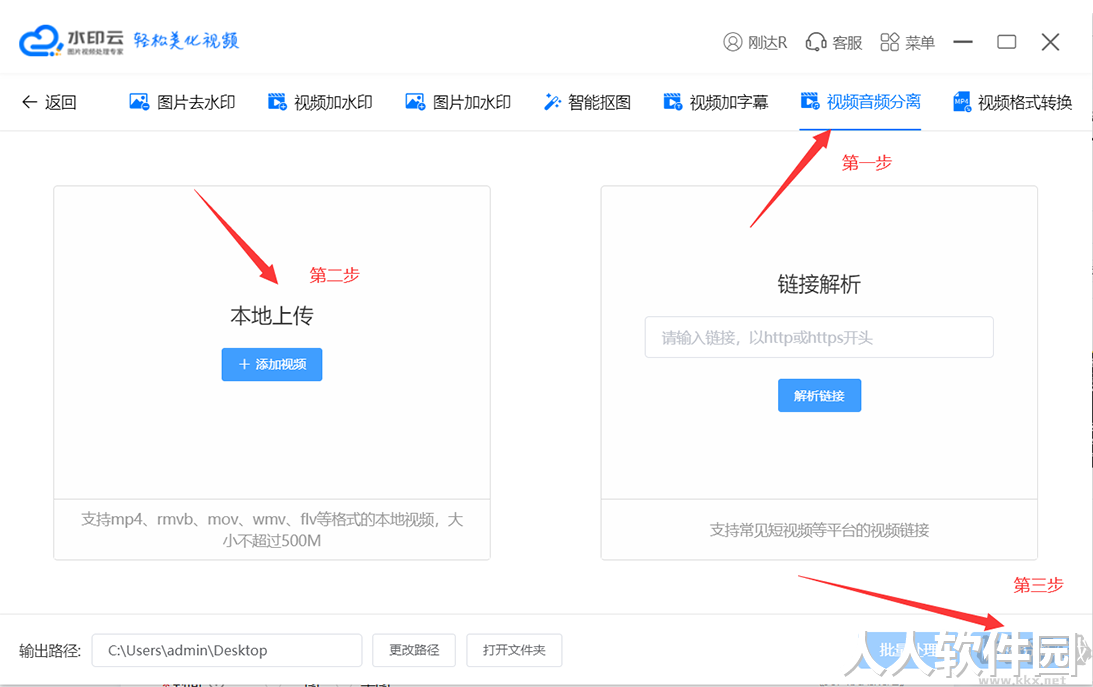Click the supported formats text 支持mp4、rmvb
Screen dimensions: 1093x687
[x=272, y=530]
